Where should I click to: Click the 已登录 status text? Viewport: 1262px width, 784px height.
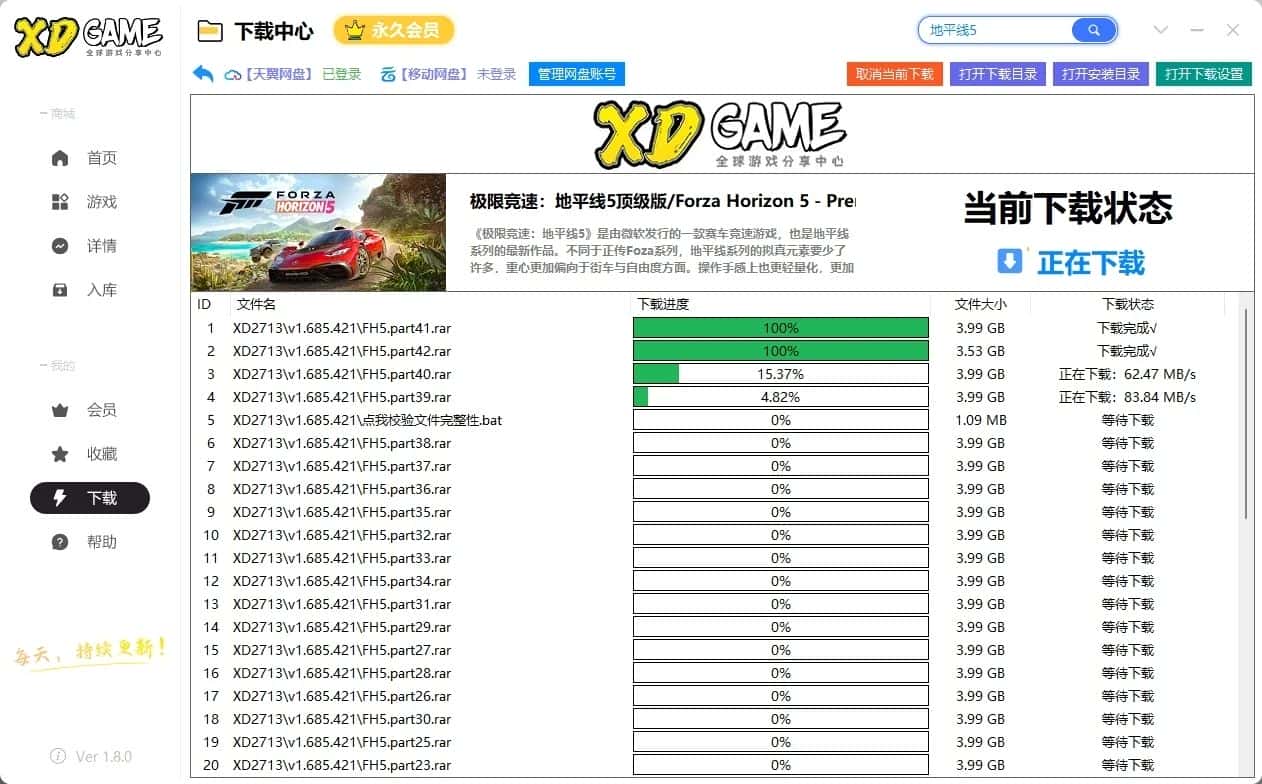click(342, 74)
